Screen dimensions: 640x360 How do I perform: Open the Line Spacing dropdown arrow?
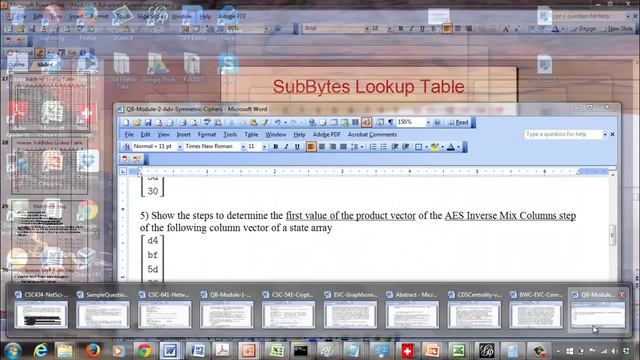click(362, 147)
